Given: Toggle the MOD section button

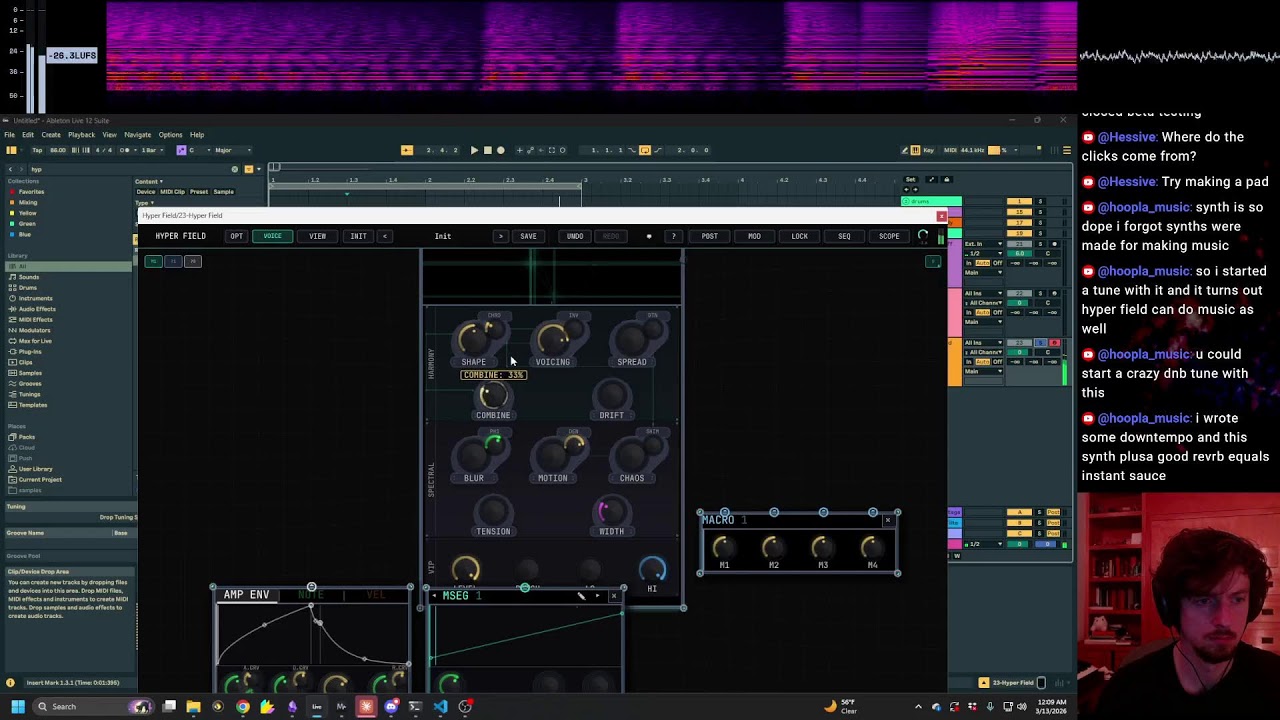Looking at the screenshot, I should point(754,236).
